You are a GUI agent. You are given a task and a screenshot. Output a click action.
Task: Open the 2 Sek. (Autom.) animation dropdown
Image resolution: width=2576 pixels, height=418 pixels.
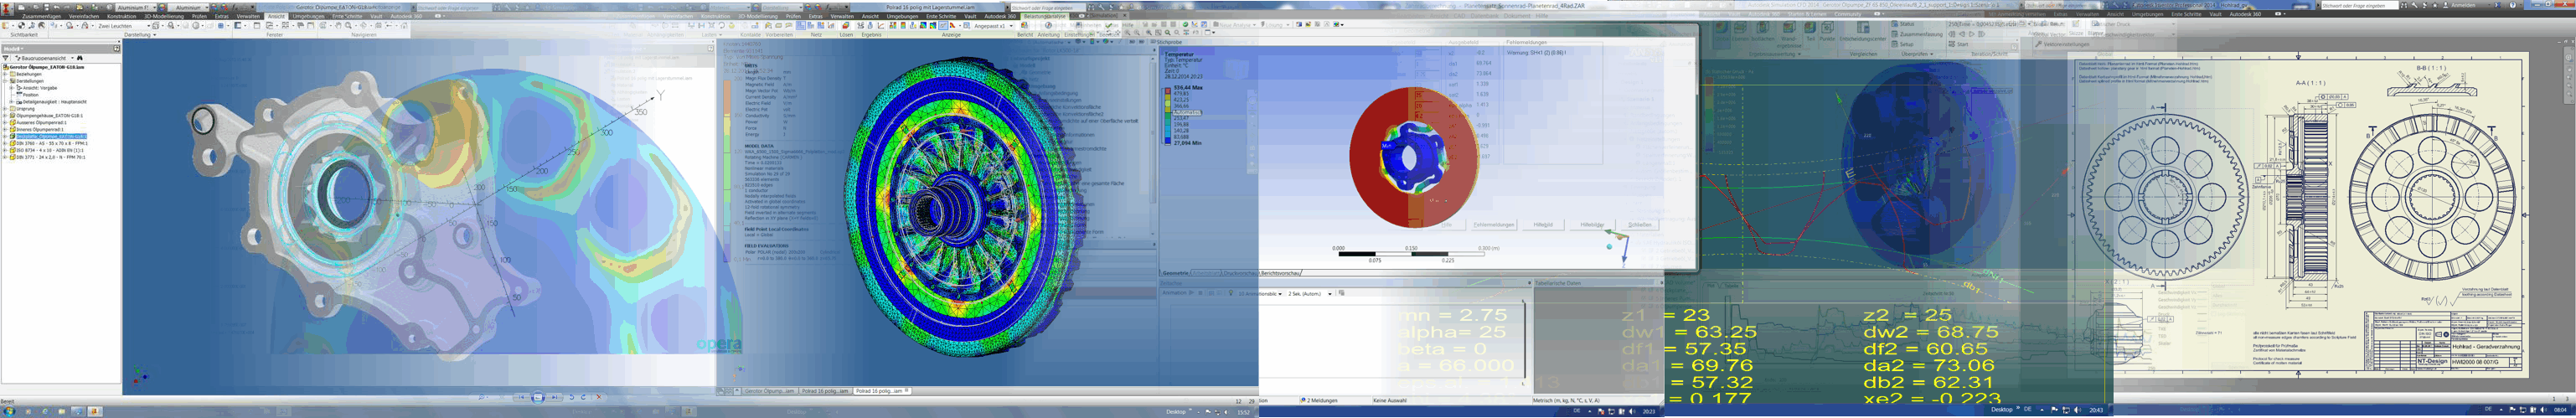click(x=1310, y=294)
